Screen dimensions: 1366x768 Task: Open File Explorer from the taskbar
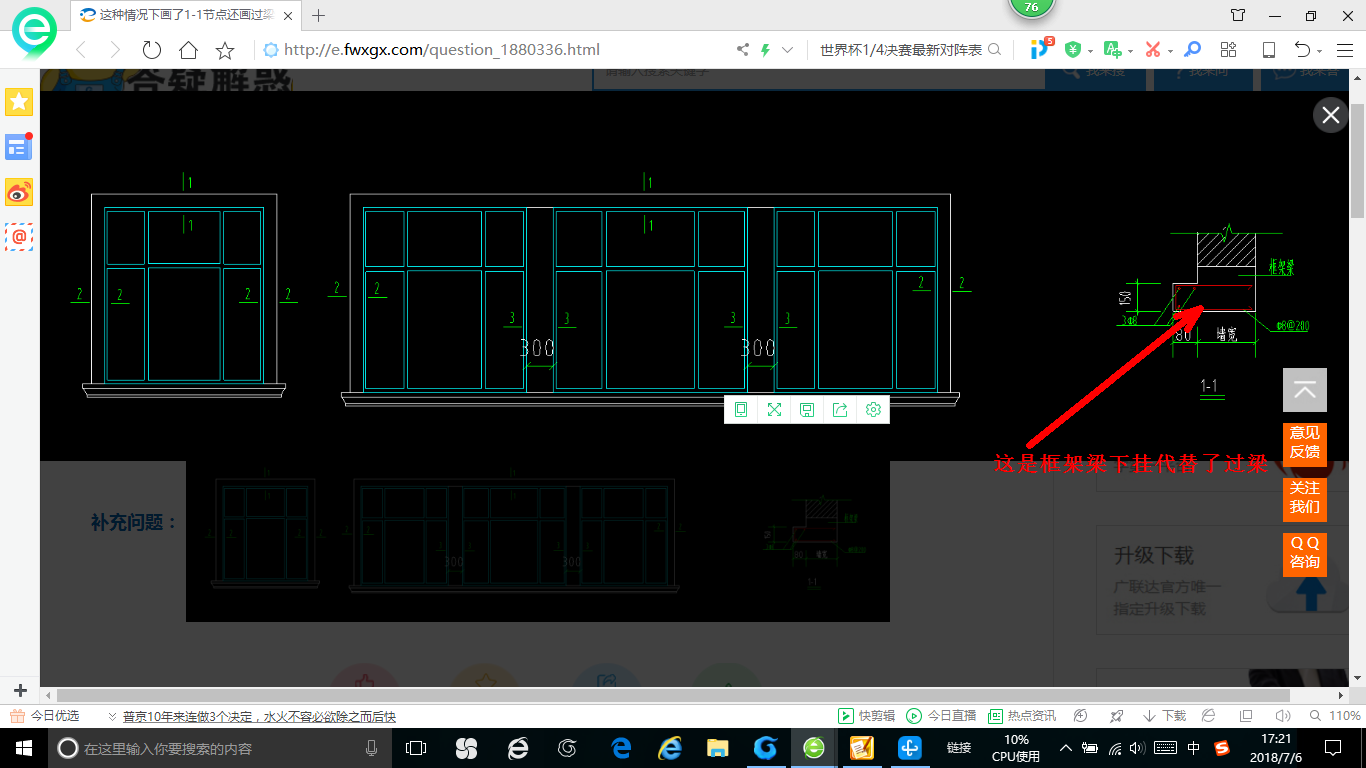pyautogui.click(x=717, y=748)
